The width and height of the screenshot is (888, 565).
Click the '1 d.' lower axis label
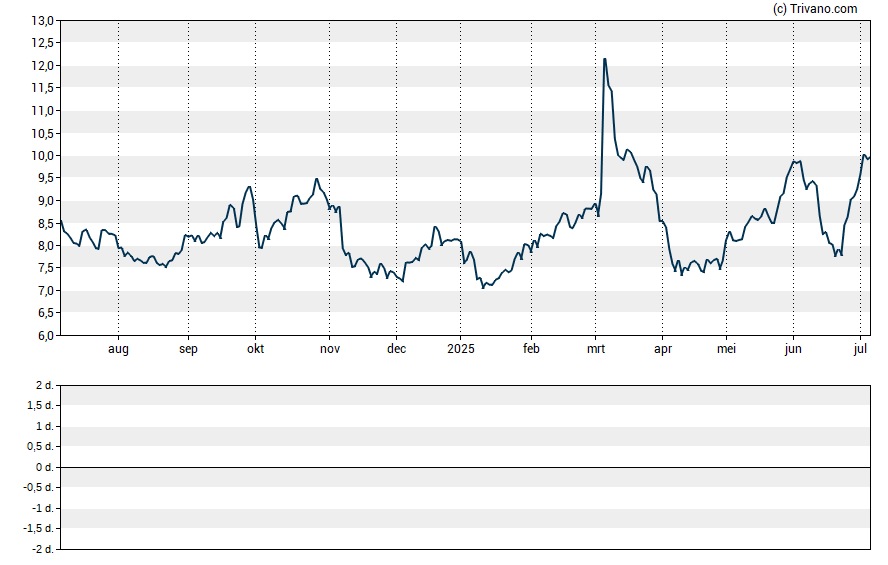click(x=45, y=426)
